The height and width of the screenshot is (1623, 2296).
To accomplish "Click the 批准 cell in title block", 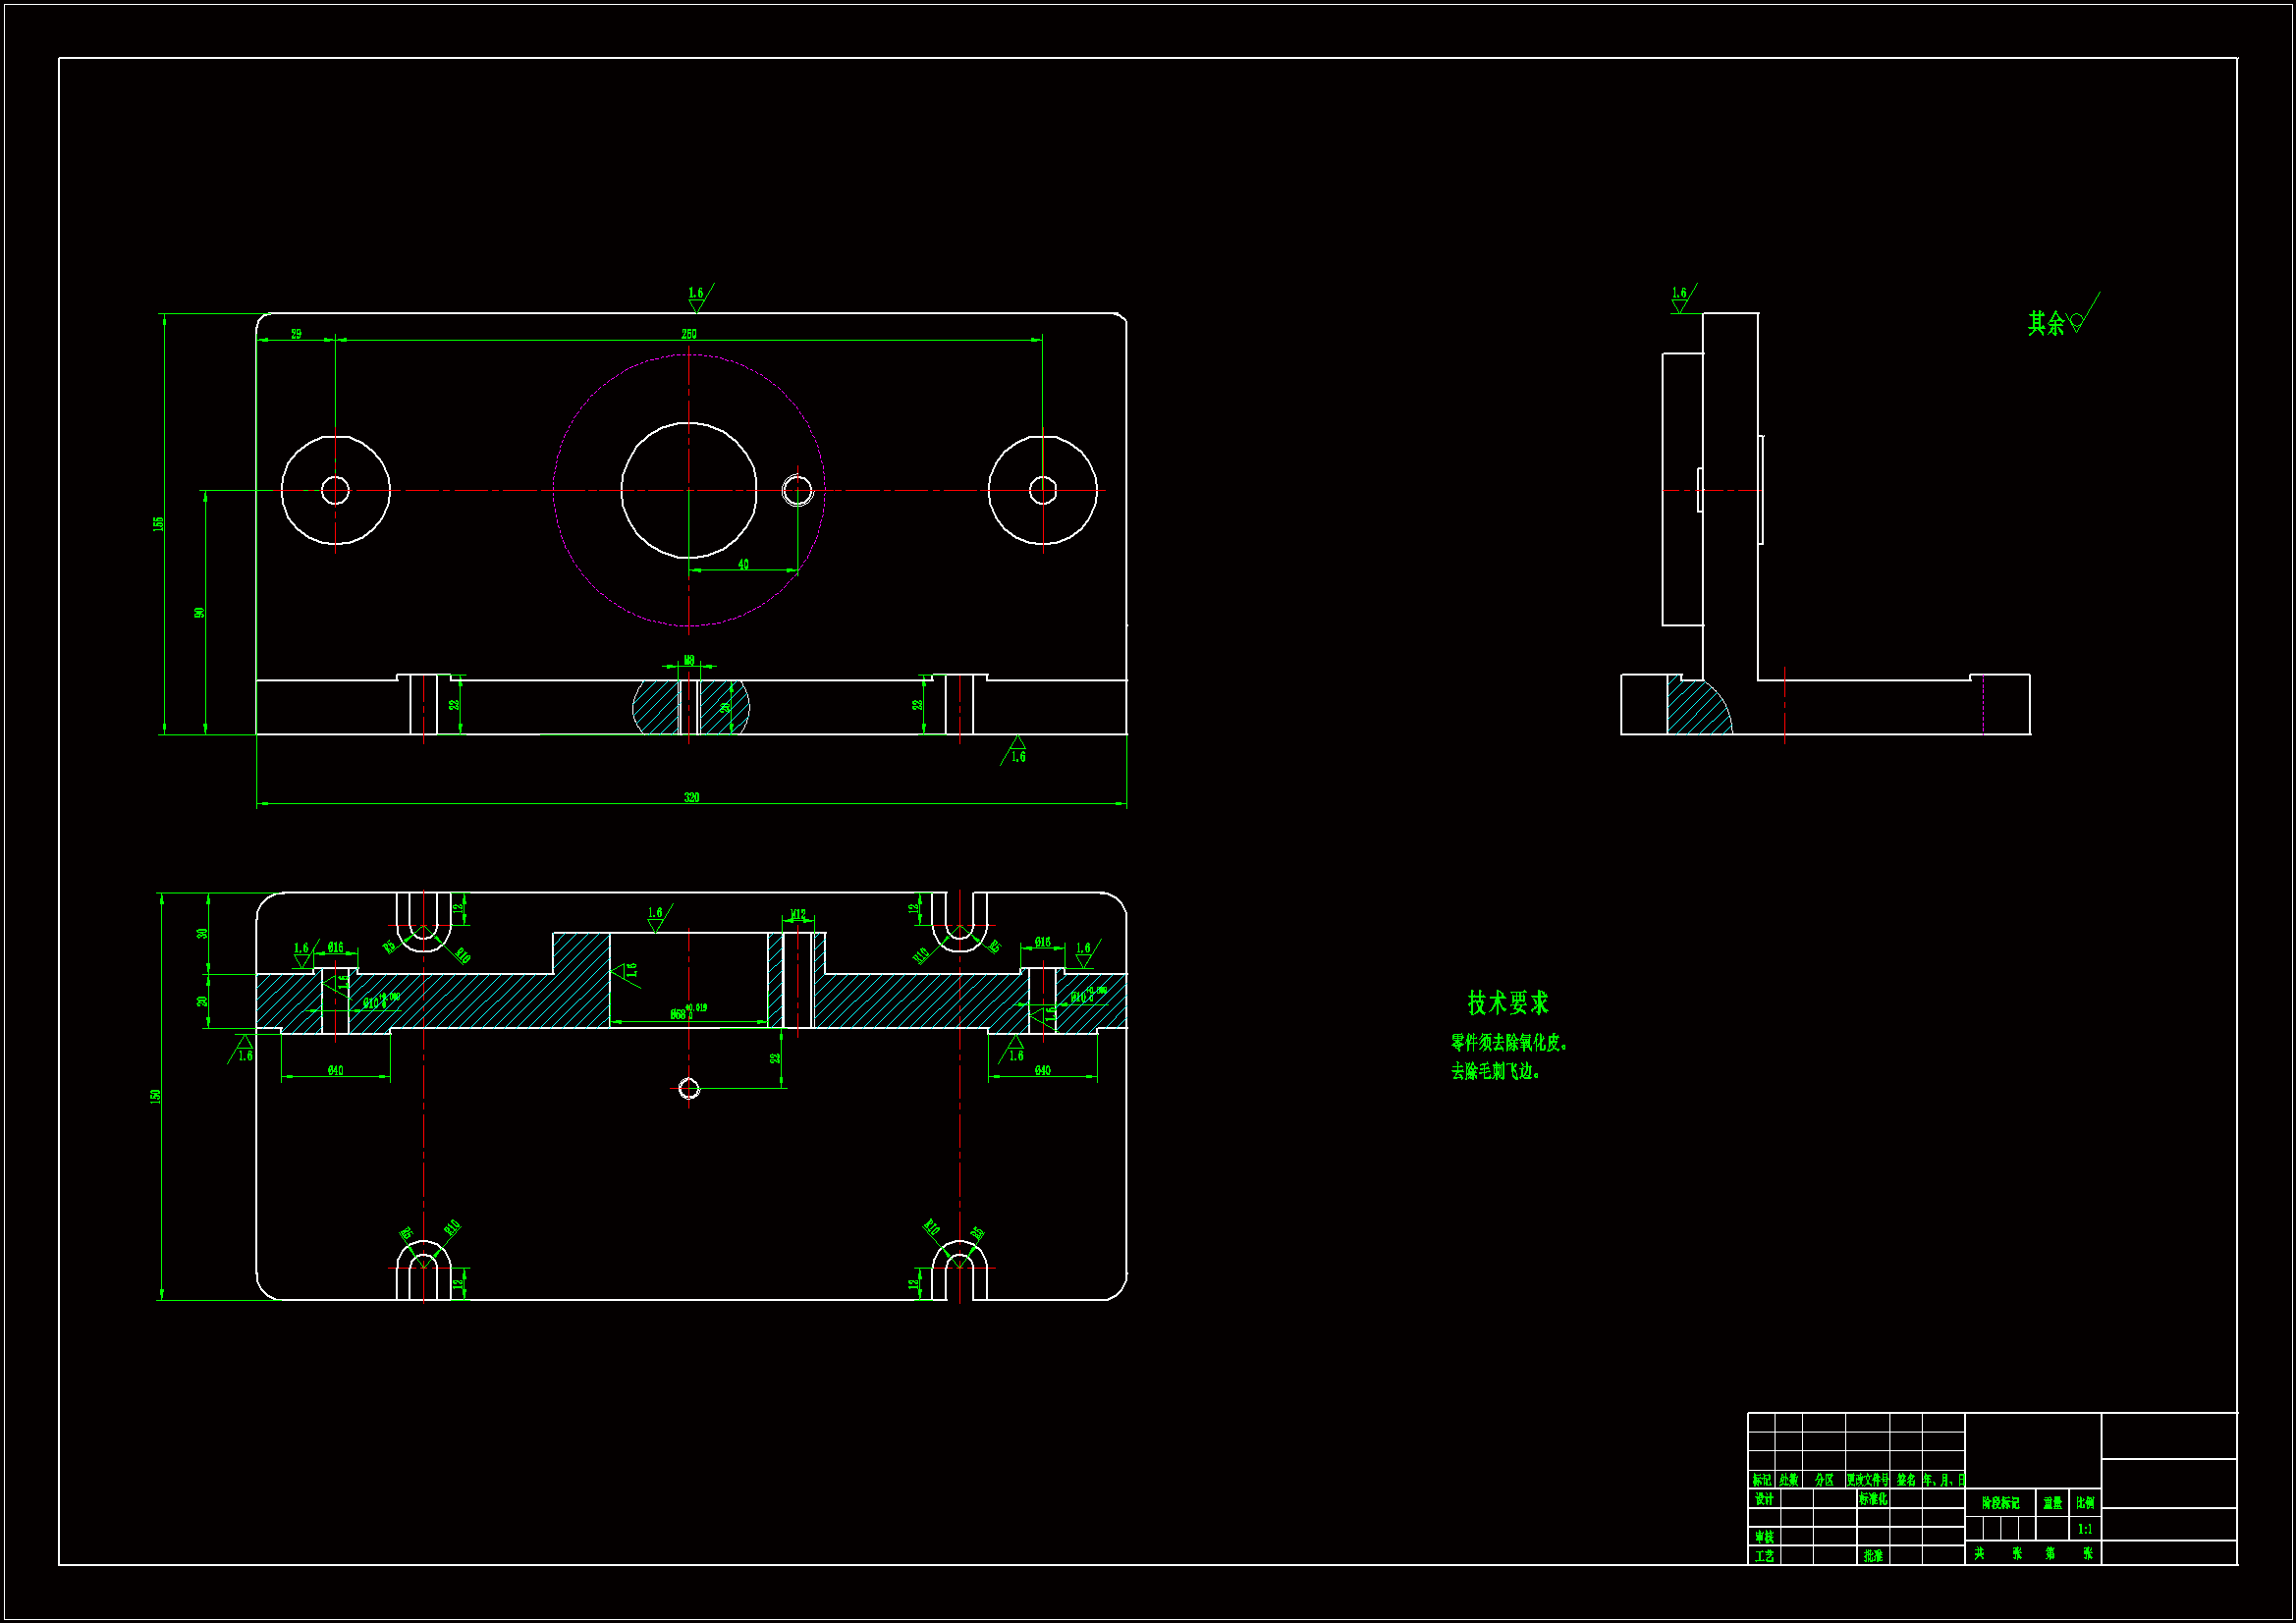I will 1872,1556.
